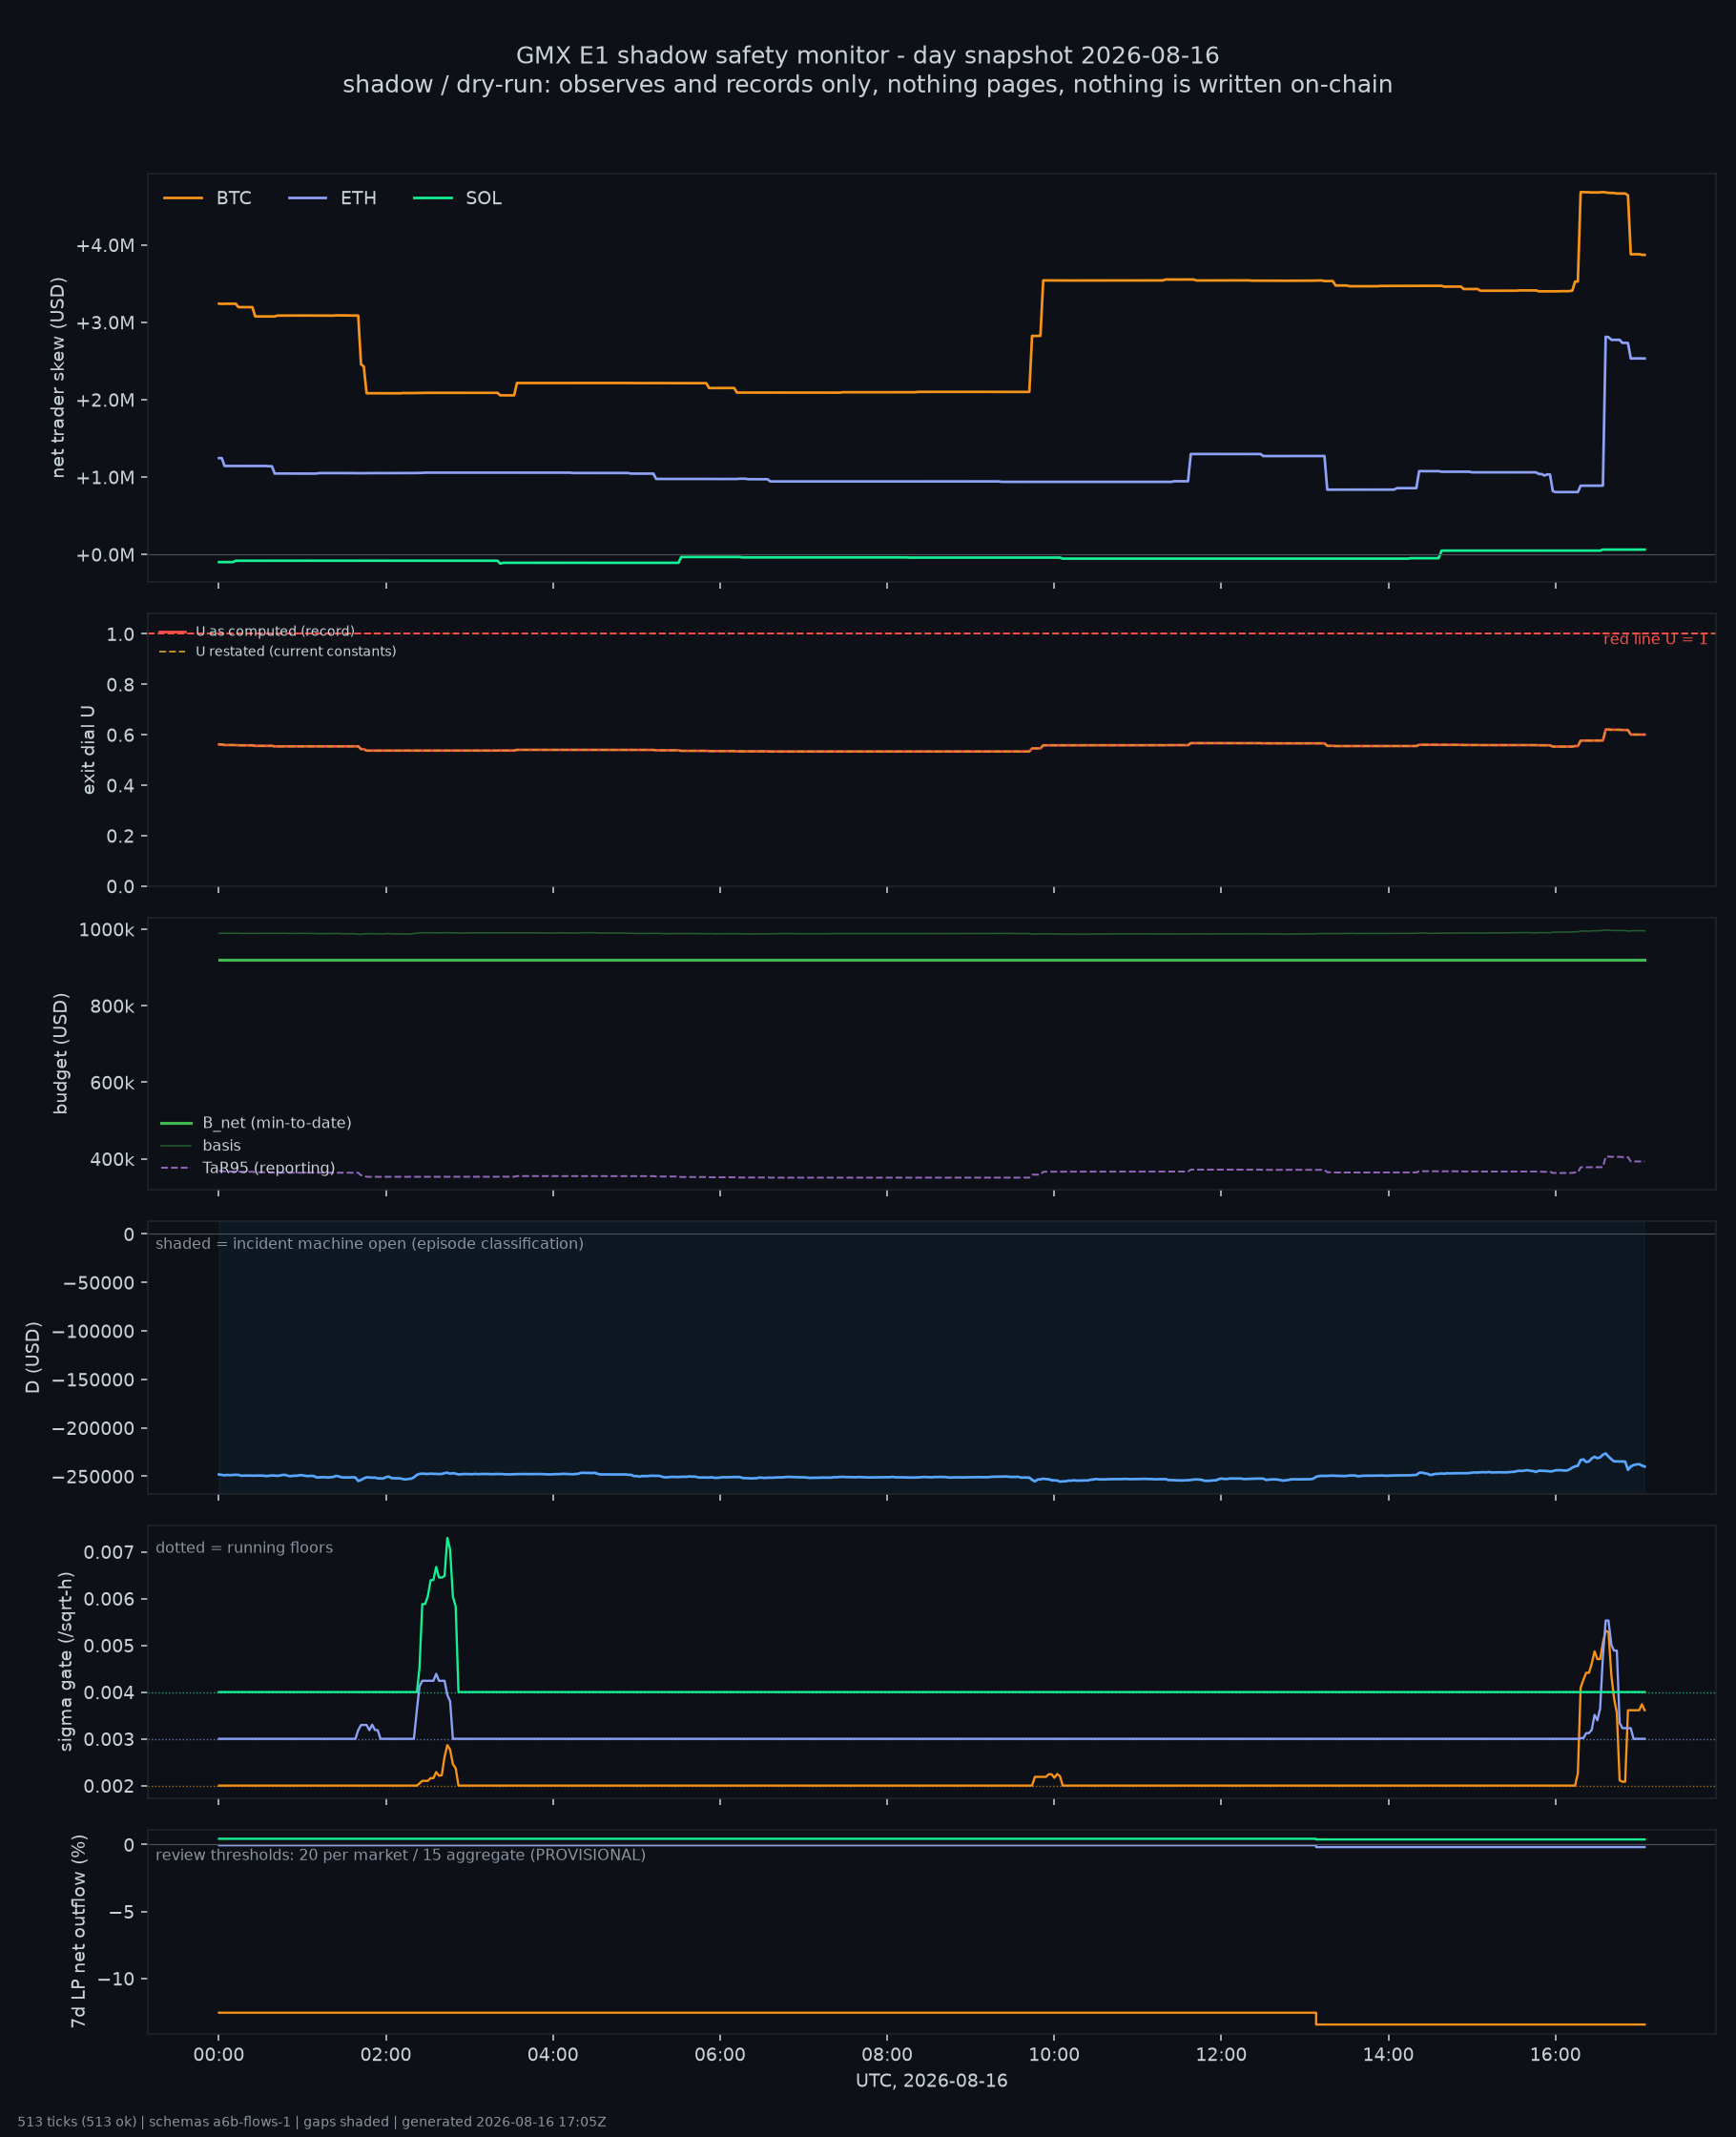Click the "+4.0M" skew axis tick
The width and height of the screenshot is (1736, 2137).
click(105, 246)
